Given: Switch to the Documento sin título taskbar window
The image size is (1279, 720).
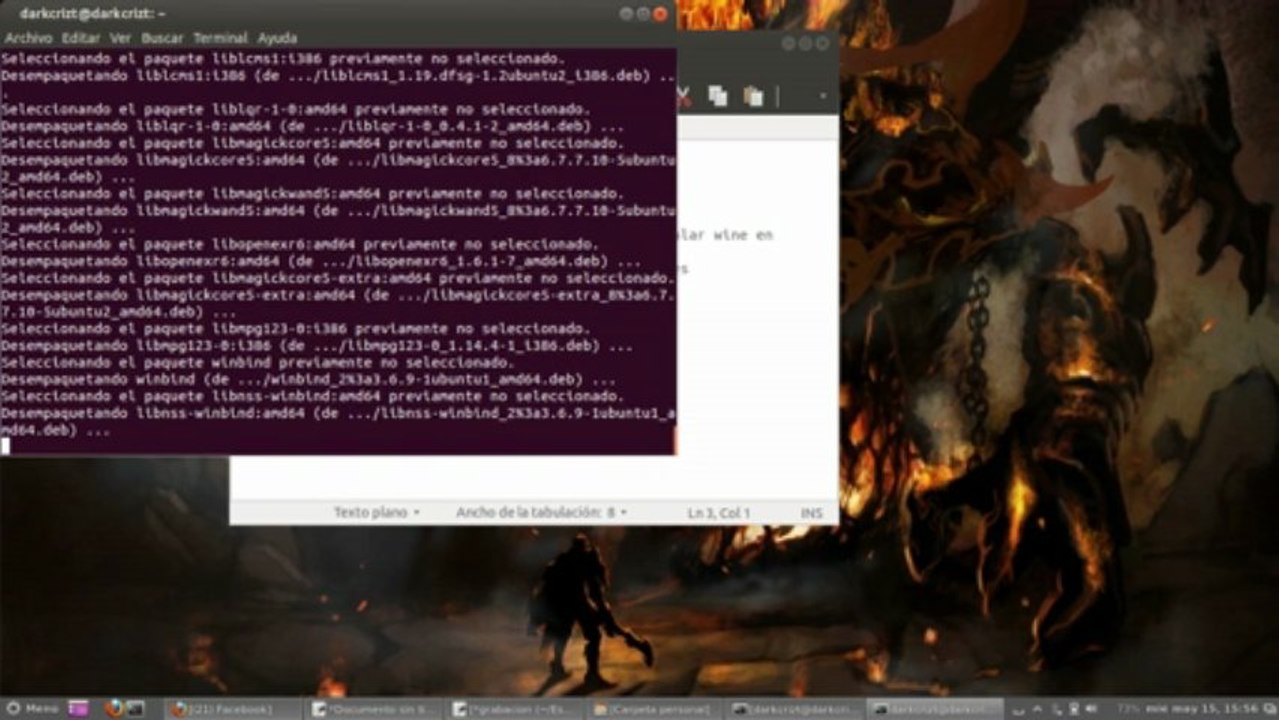Looking at the screenshot, I should [375, 709].
